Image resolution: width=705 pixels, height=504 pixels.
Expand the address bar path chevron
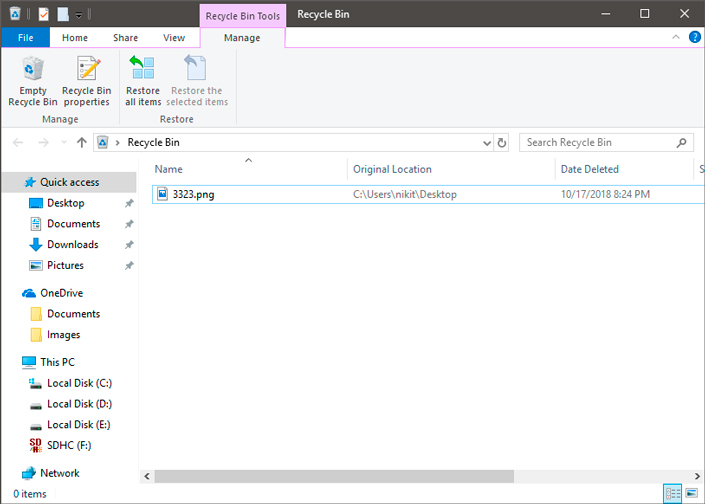click(x=118, y=143)
